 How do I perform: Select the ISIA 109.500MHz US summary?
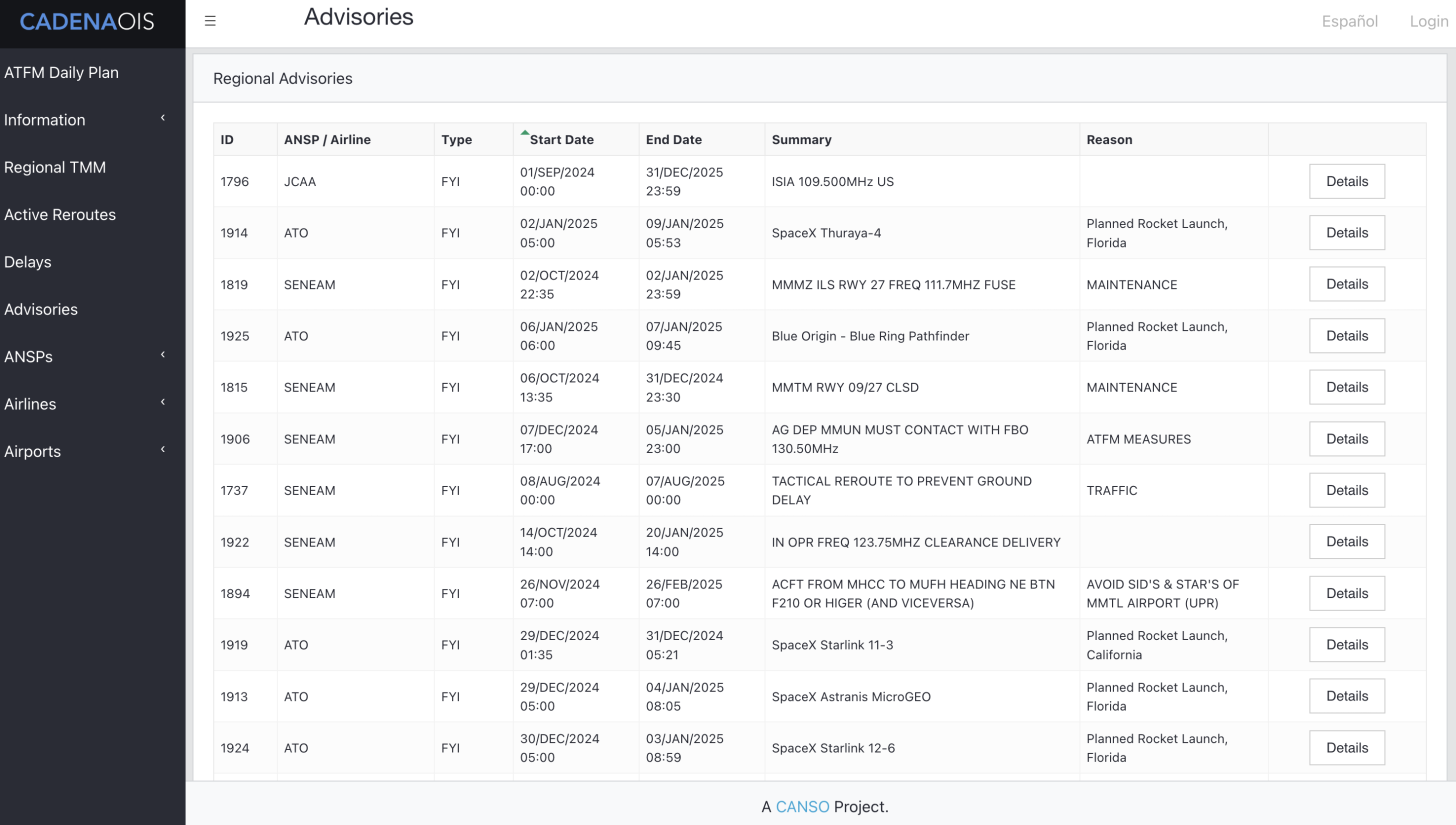[x=833, y=182]
